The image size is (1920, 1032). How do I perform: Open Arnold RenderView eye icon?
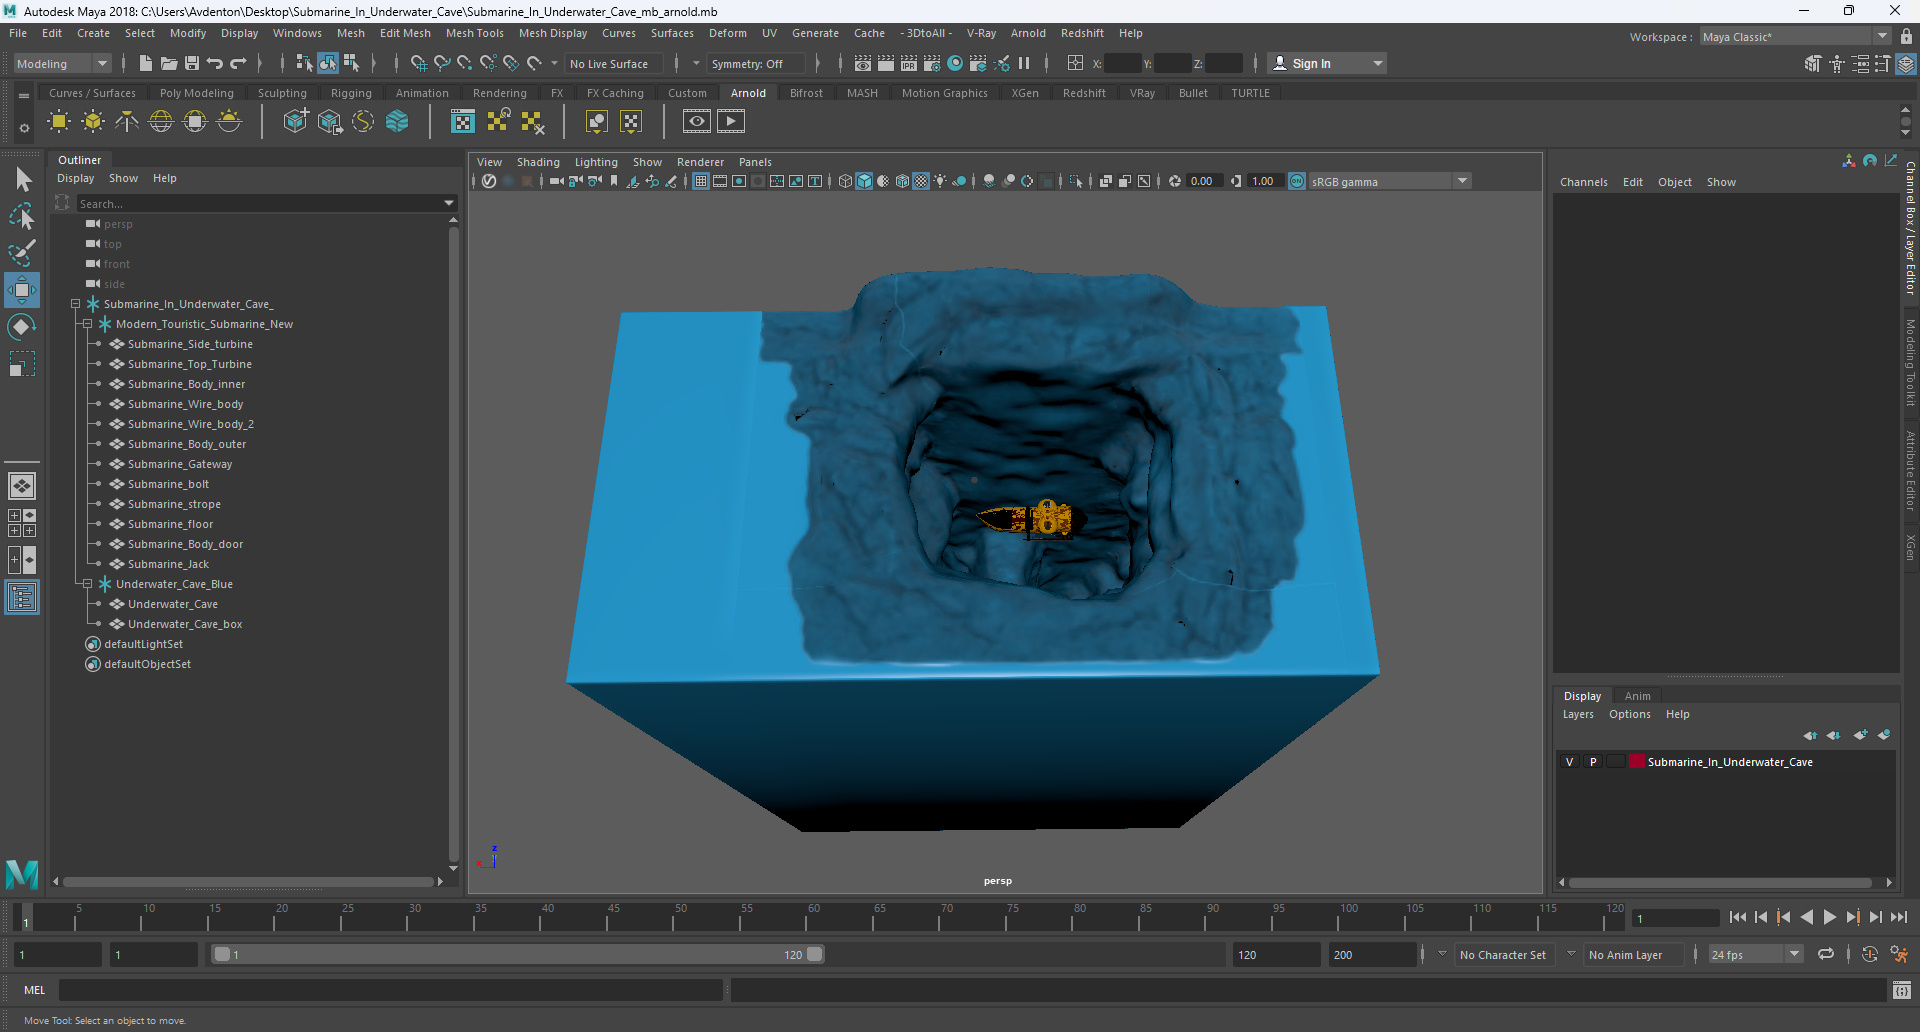697,122
